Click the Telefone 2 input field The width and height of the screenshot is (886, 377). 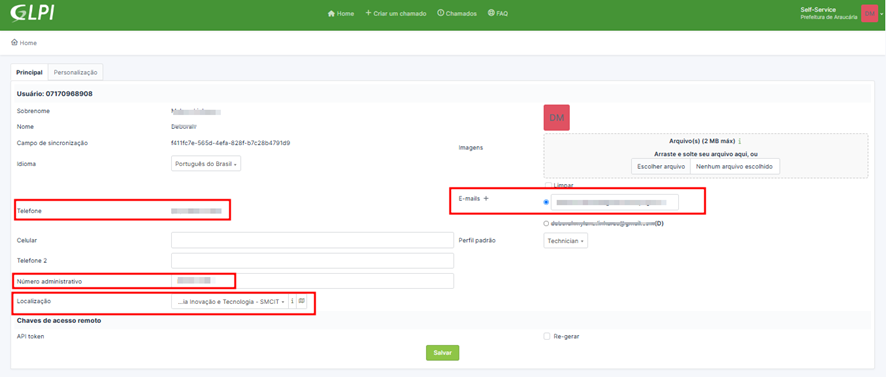tap(312, 261)
